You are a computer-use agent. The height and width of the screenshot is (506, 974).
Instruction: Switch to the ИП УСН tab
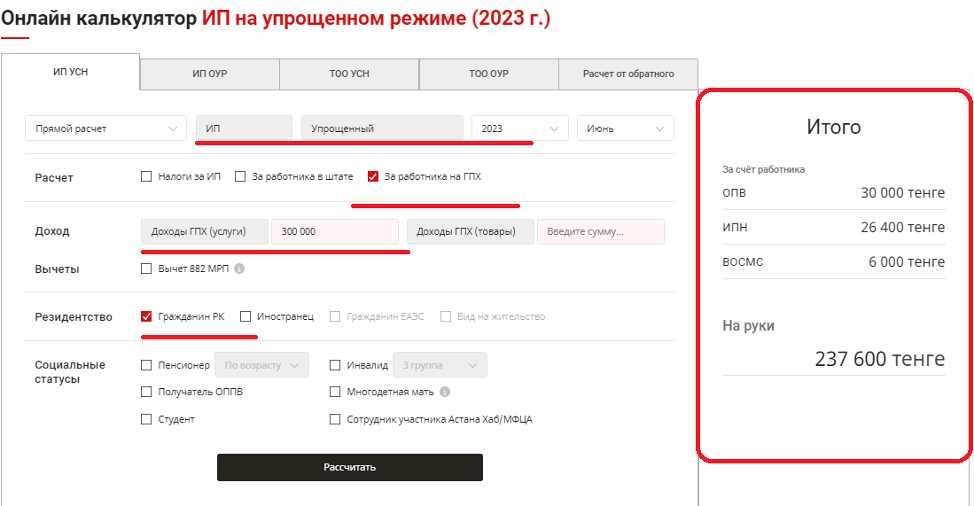pyautogui.click(x=70, y=72)
